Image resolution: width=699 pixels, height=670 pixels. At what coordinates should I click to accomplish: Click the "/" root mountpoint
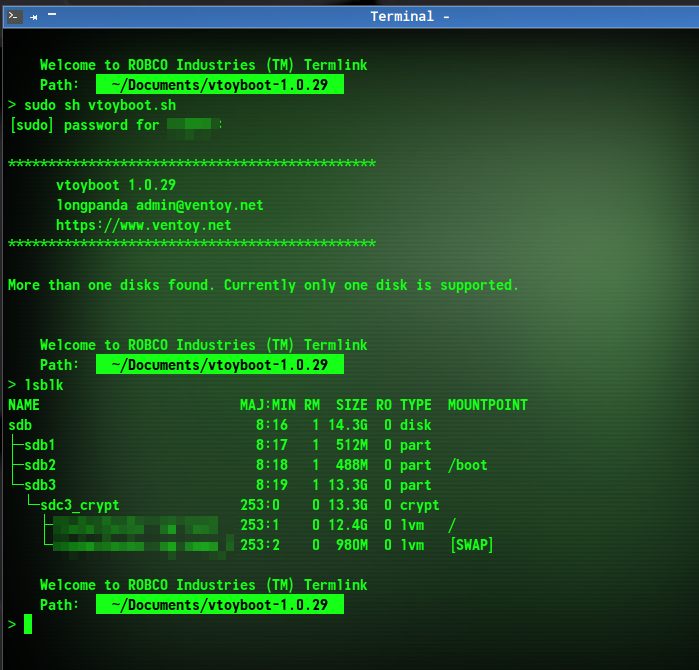[452, 525]
